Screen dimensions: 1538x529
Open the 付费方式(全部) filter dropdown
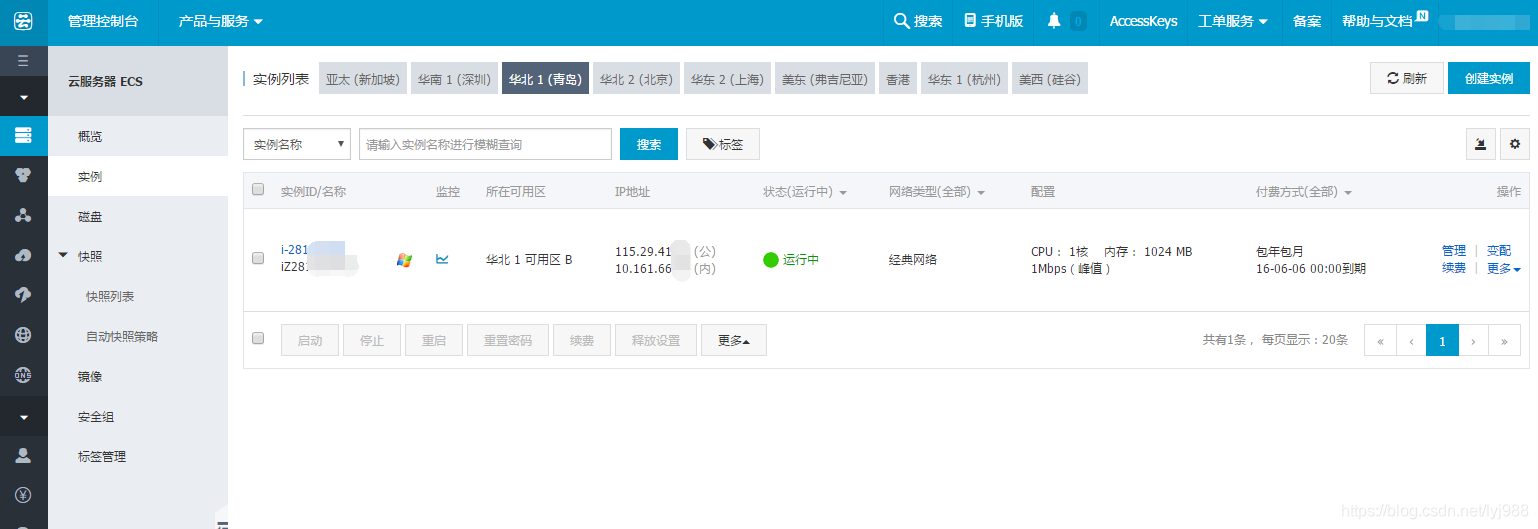pyautogui.click(x=1304, y=191)
